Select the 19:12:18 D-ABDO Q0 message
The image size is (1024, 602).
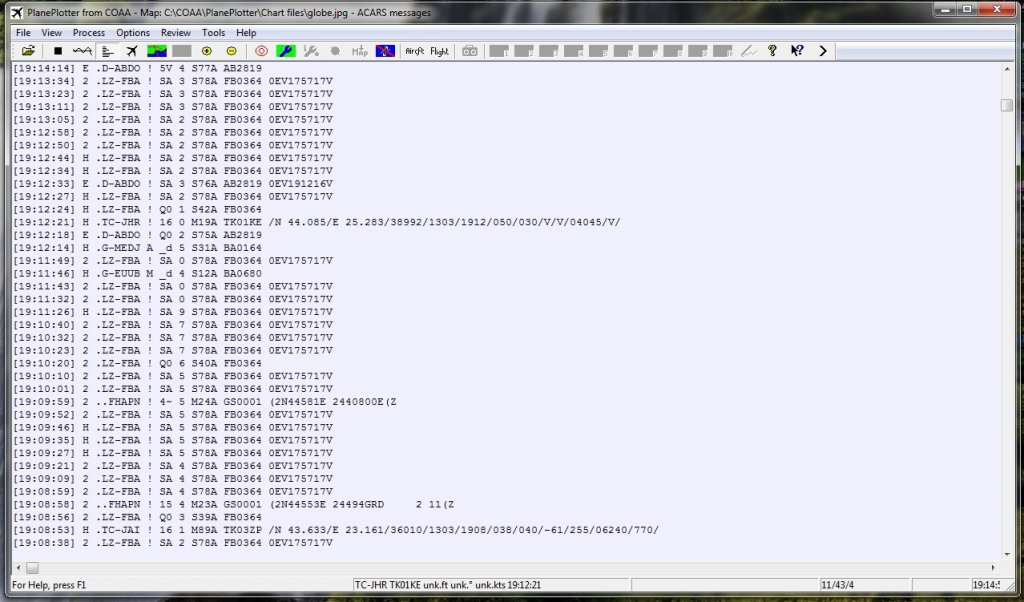tap(137, 235)
